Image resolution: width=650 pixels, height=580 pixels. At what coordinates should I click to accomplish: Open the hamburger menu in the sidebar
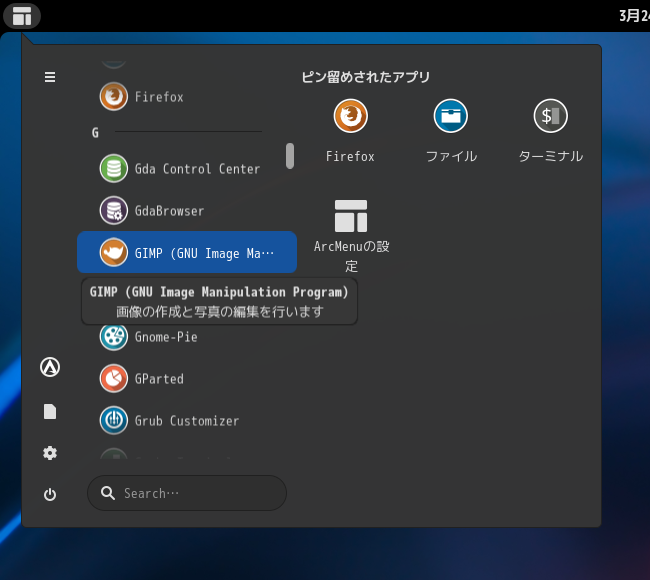pos(50,77)
